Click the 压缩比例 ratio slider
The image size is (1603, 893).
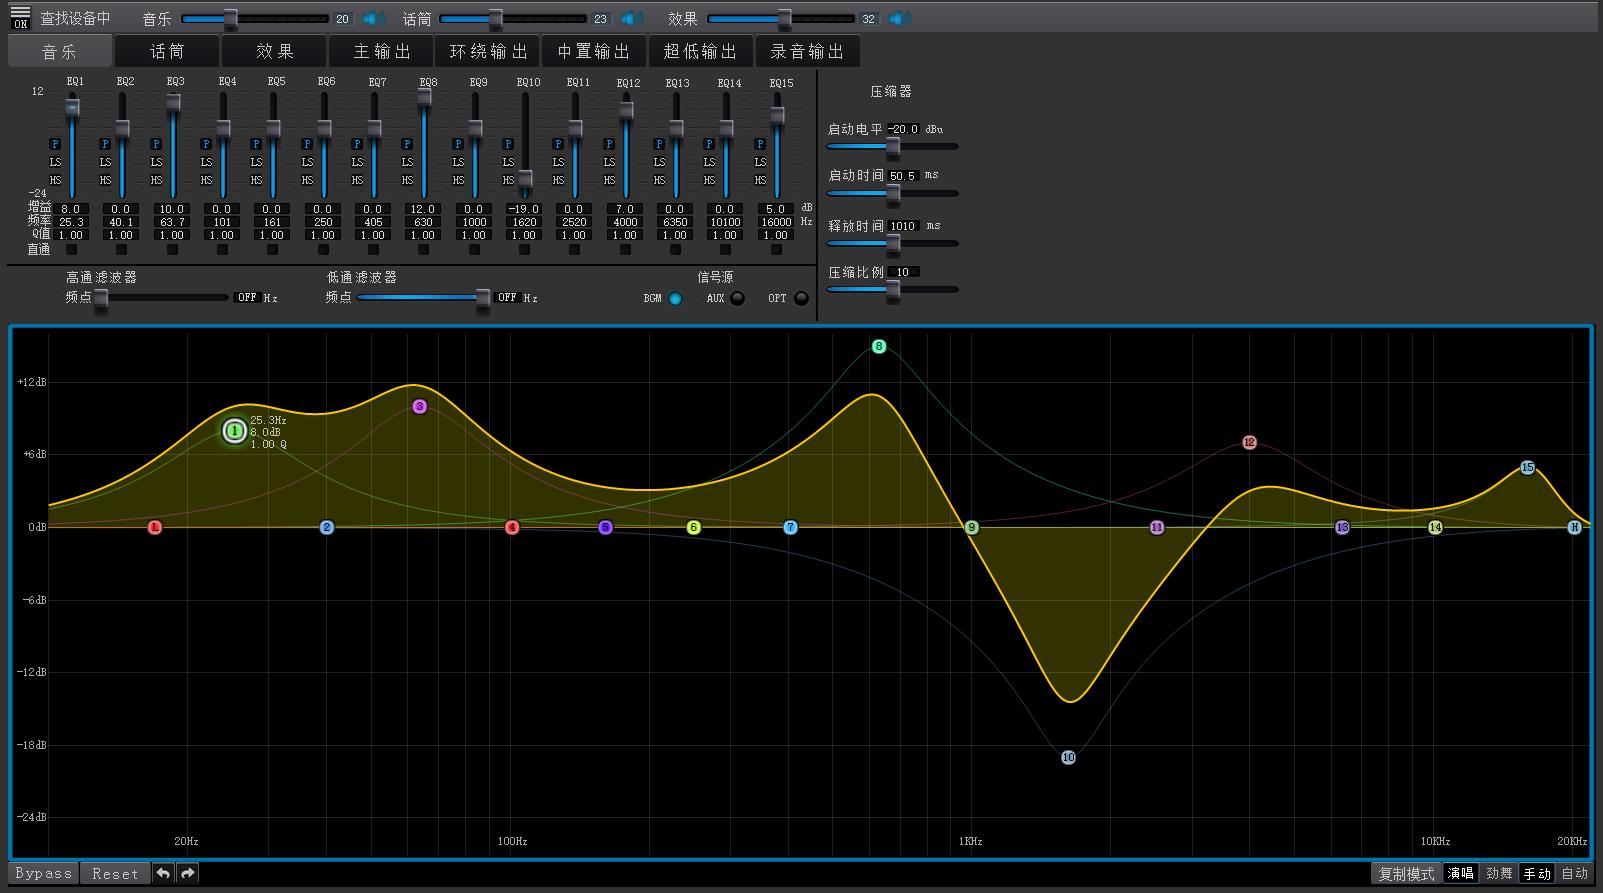click(x=892, y=290)
